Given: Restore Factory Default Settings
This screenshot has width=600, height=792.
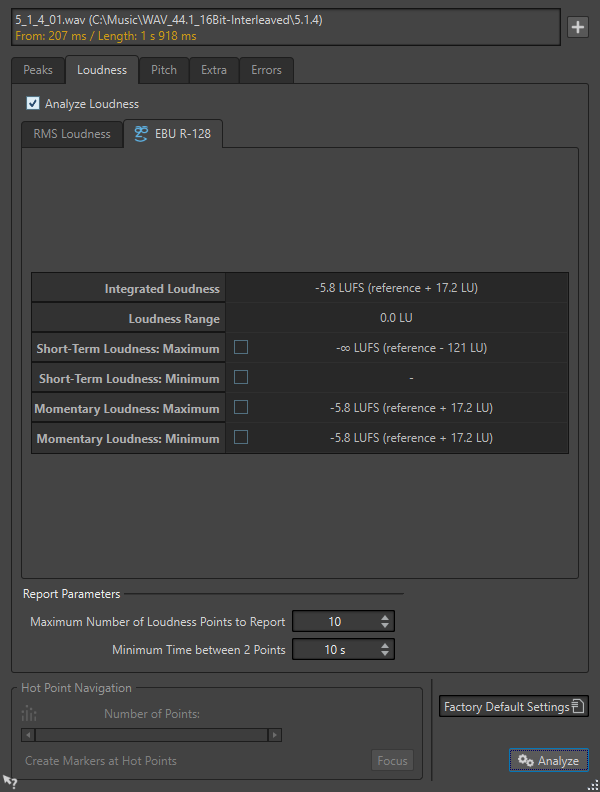Looking at the screenshot, I should [514, 707].
